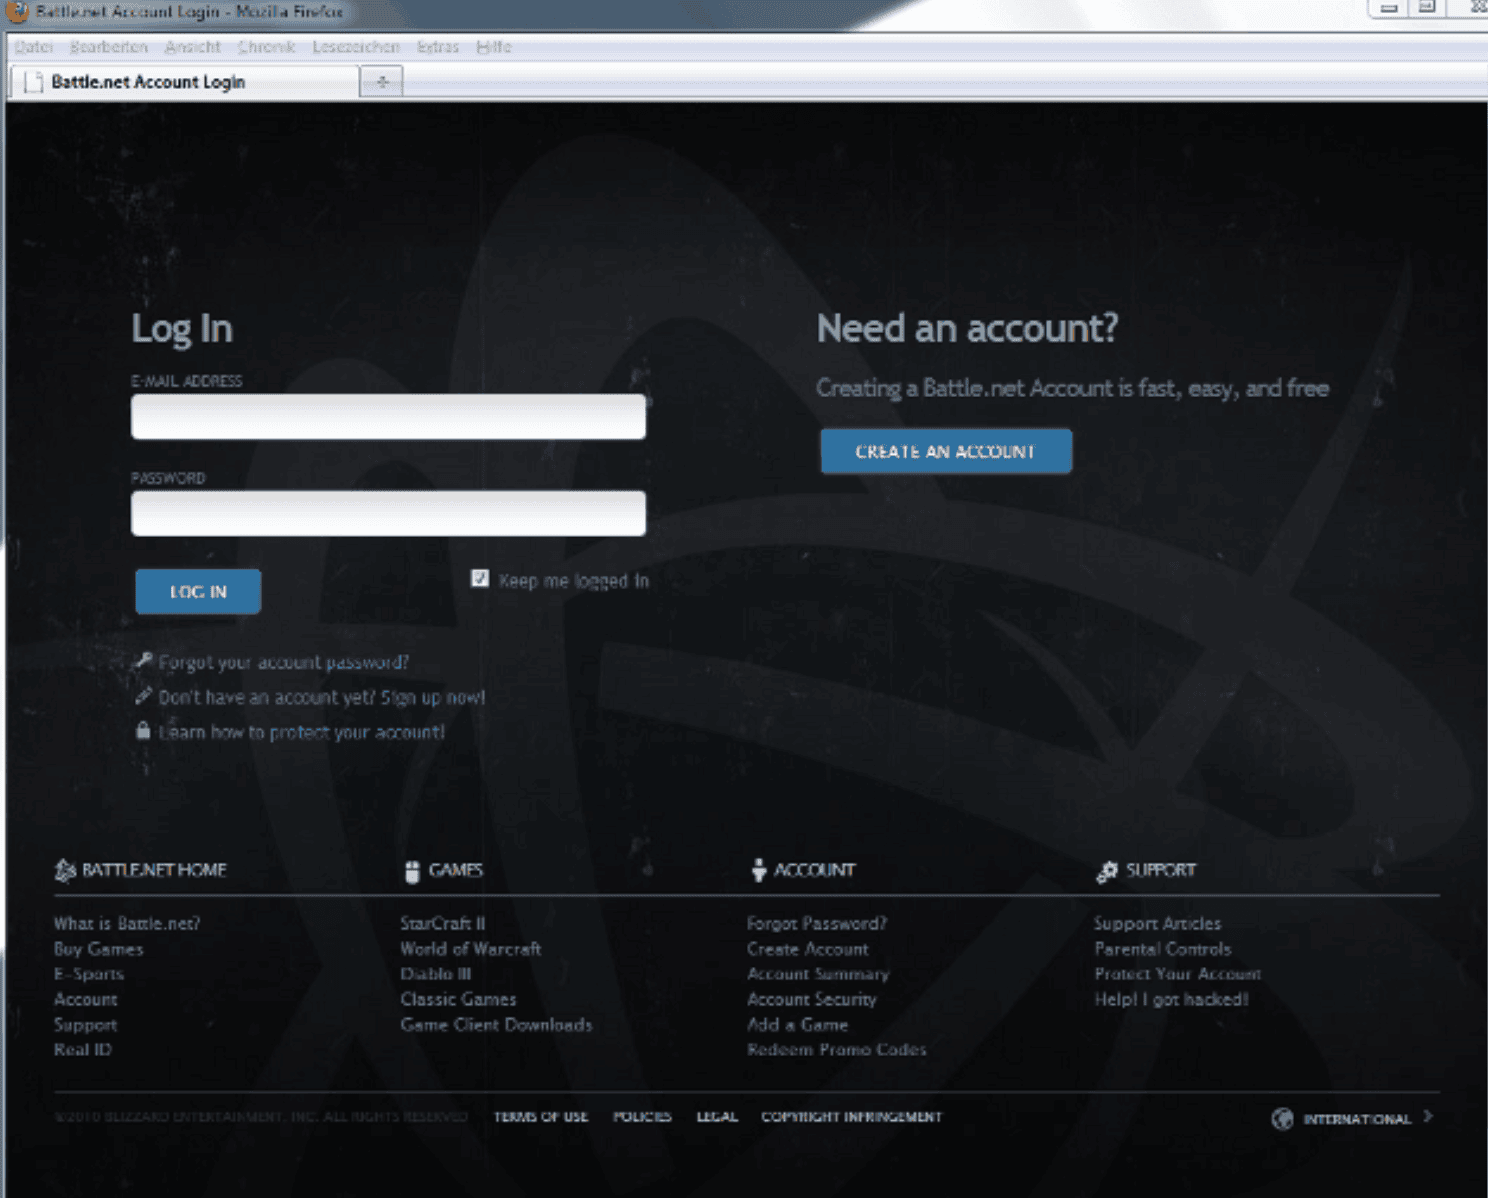Open the BATTLE.NET HOME footer heading
This screenshot has width=1488, height=1198.
154,870
